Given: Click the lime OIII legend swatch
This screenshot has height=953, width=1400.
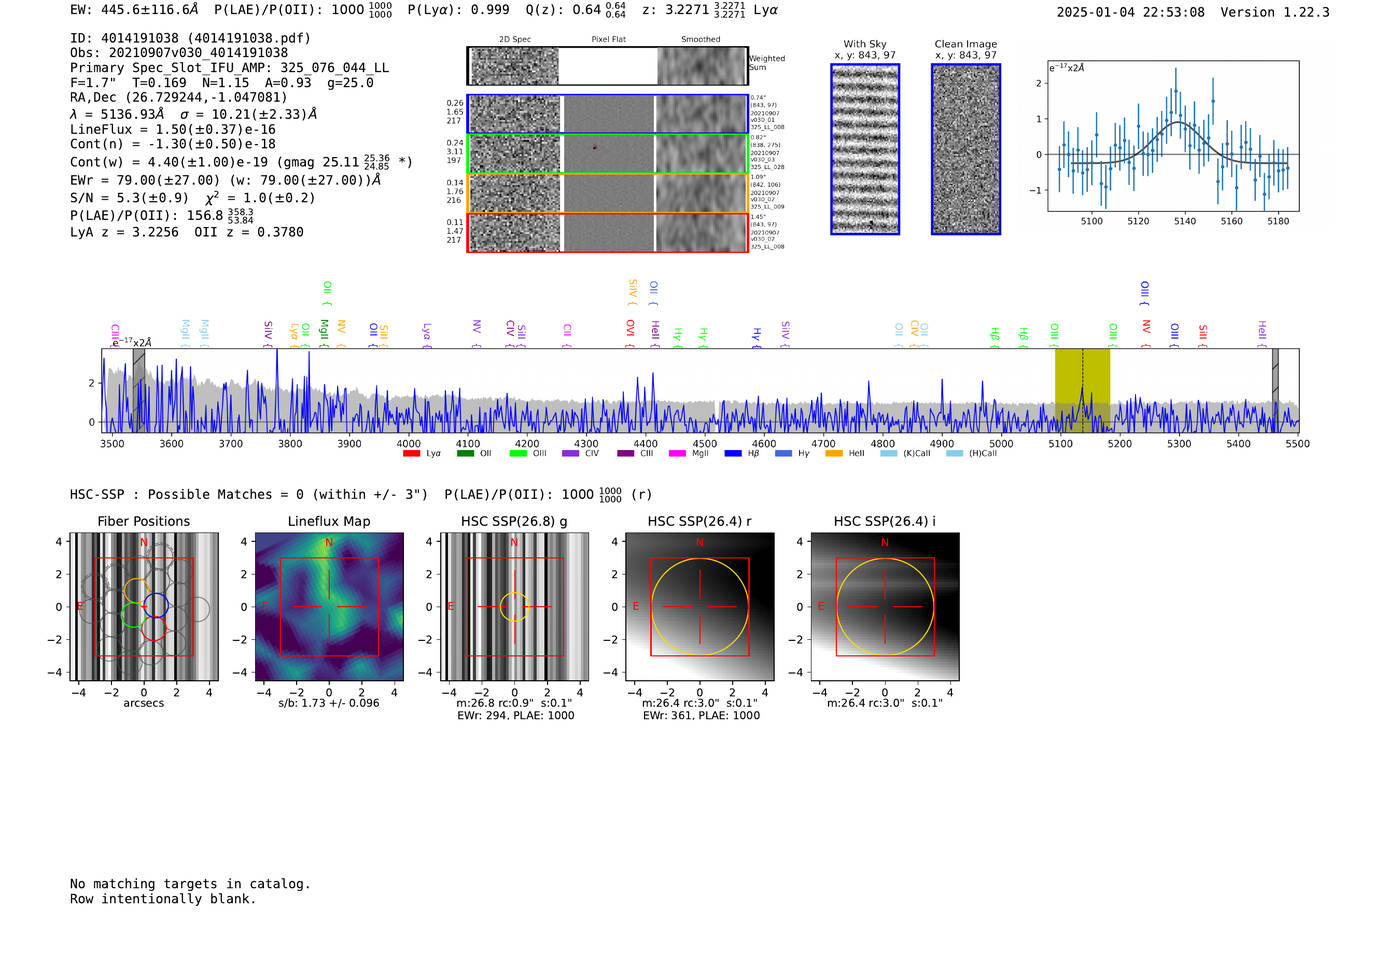Looking at the screenshot, I should [x=518, y=454].
